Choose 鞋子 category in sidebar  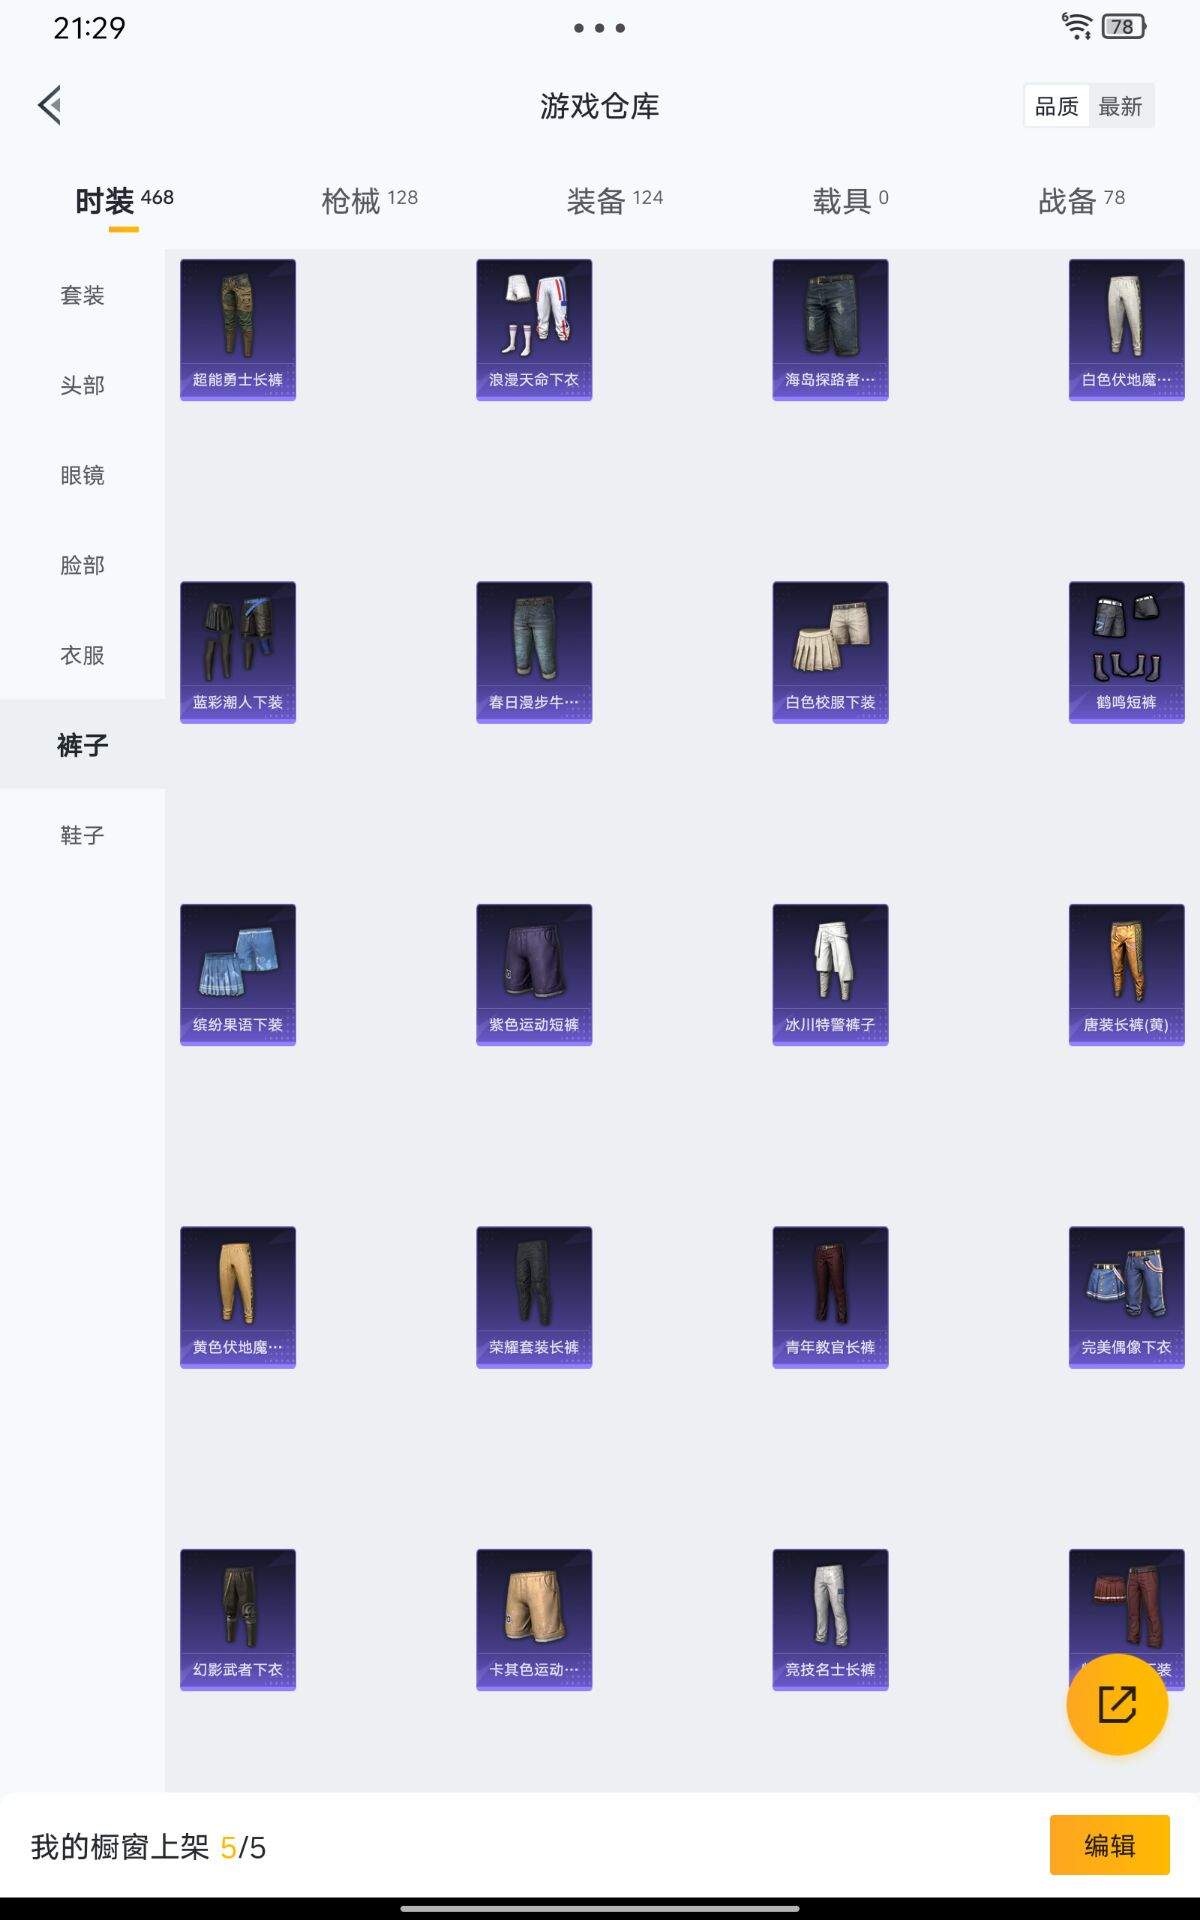pyautogui.click(x=82, y=835)
